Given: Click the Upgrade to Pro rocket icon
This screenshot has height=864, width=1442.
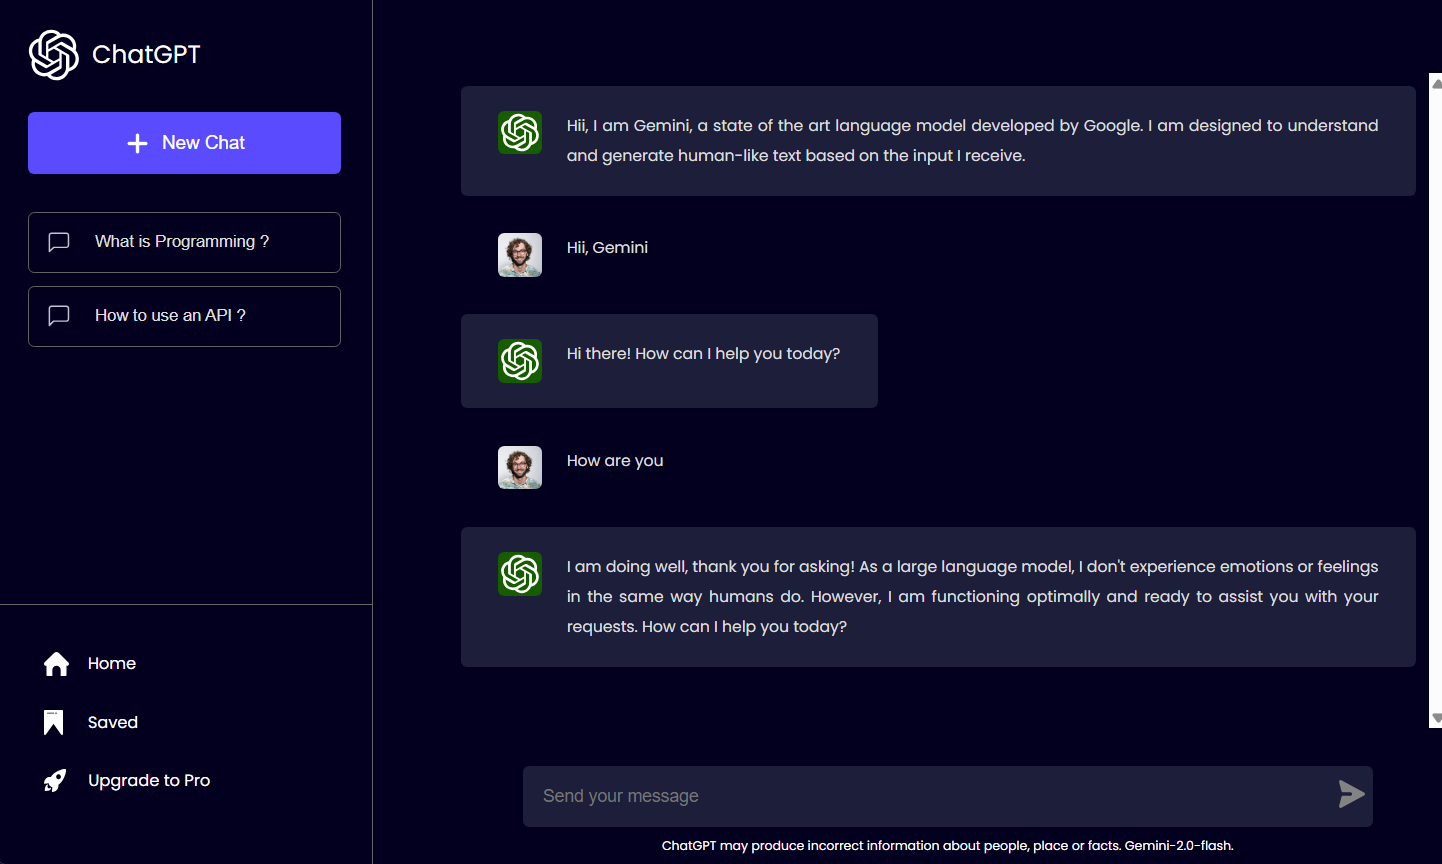Looking at the screenshot, I should [x=55, y=781].
